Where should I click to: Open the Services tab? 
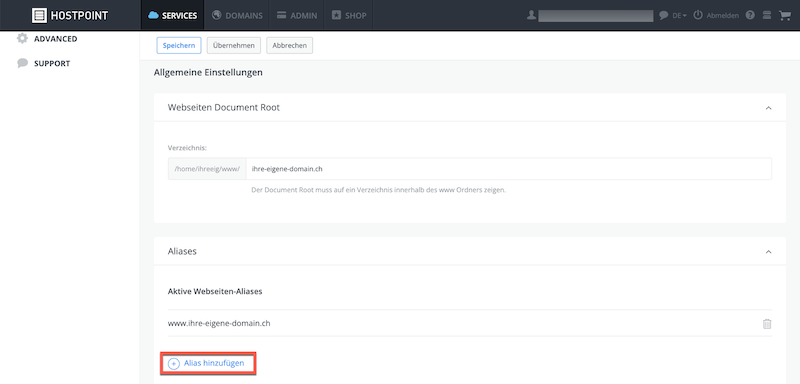pyautogui.click(x=172, y=15)
